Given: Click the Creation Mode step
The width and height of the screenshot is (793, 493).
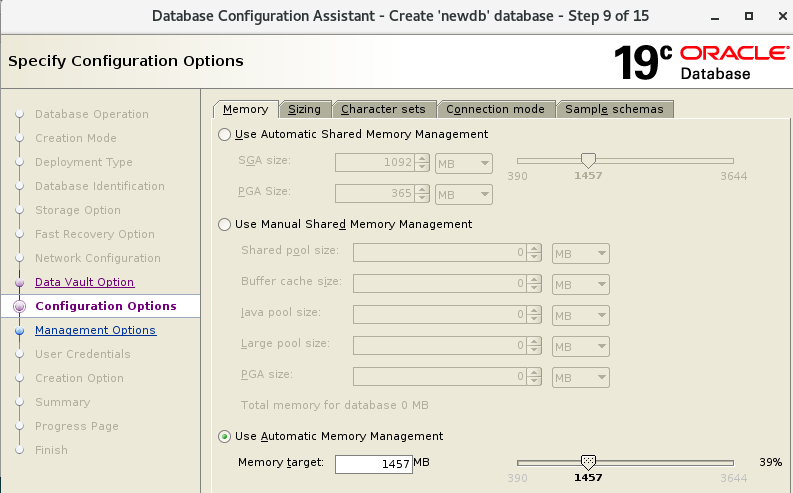Looking at the screenshot, I should 76,138.
